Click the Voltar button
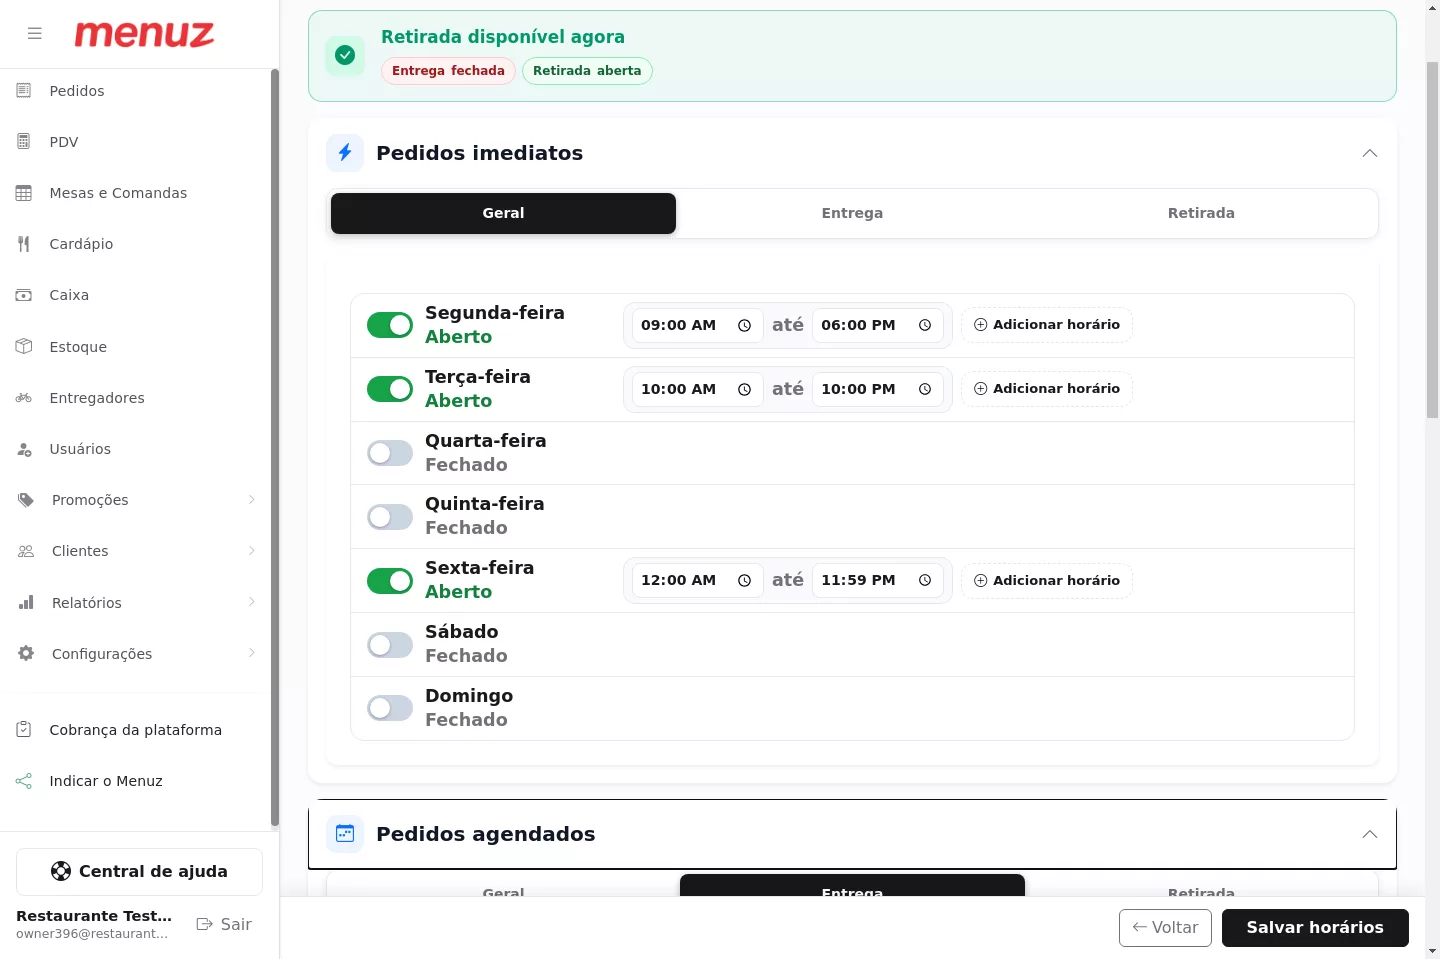Screen dimensions: 1440x959 (1165, 928)
